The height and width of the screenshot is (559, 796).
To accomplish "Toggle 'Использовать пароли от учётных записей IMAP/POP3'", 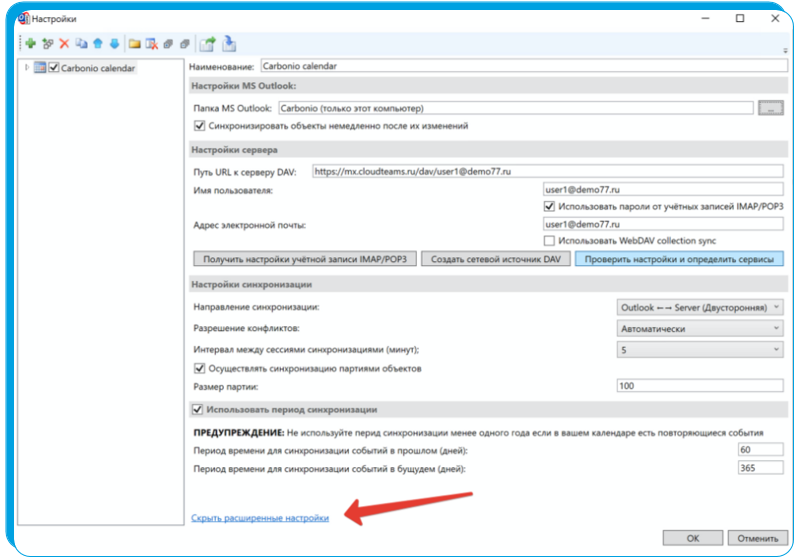I will [549, 206].
